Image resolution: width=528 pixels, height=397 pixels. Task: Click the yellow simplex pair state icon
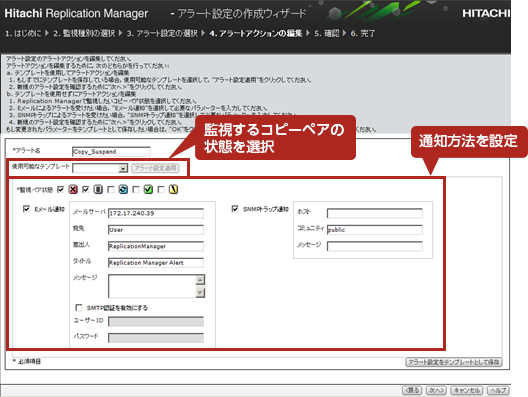pos(173,190)
